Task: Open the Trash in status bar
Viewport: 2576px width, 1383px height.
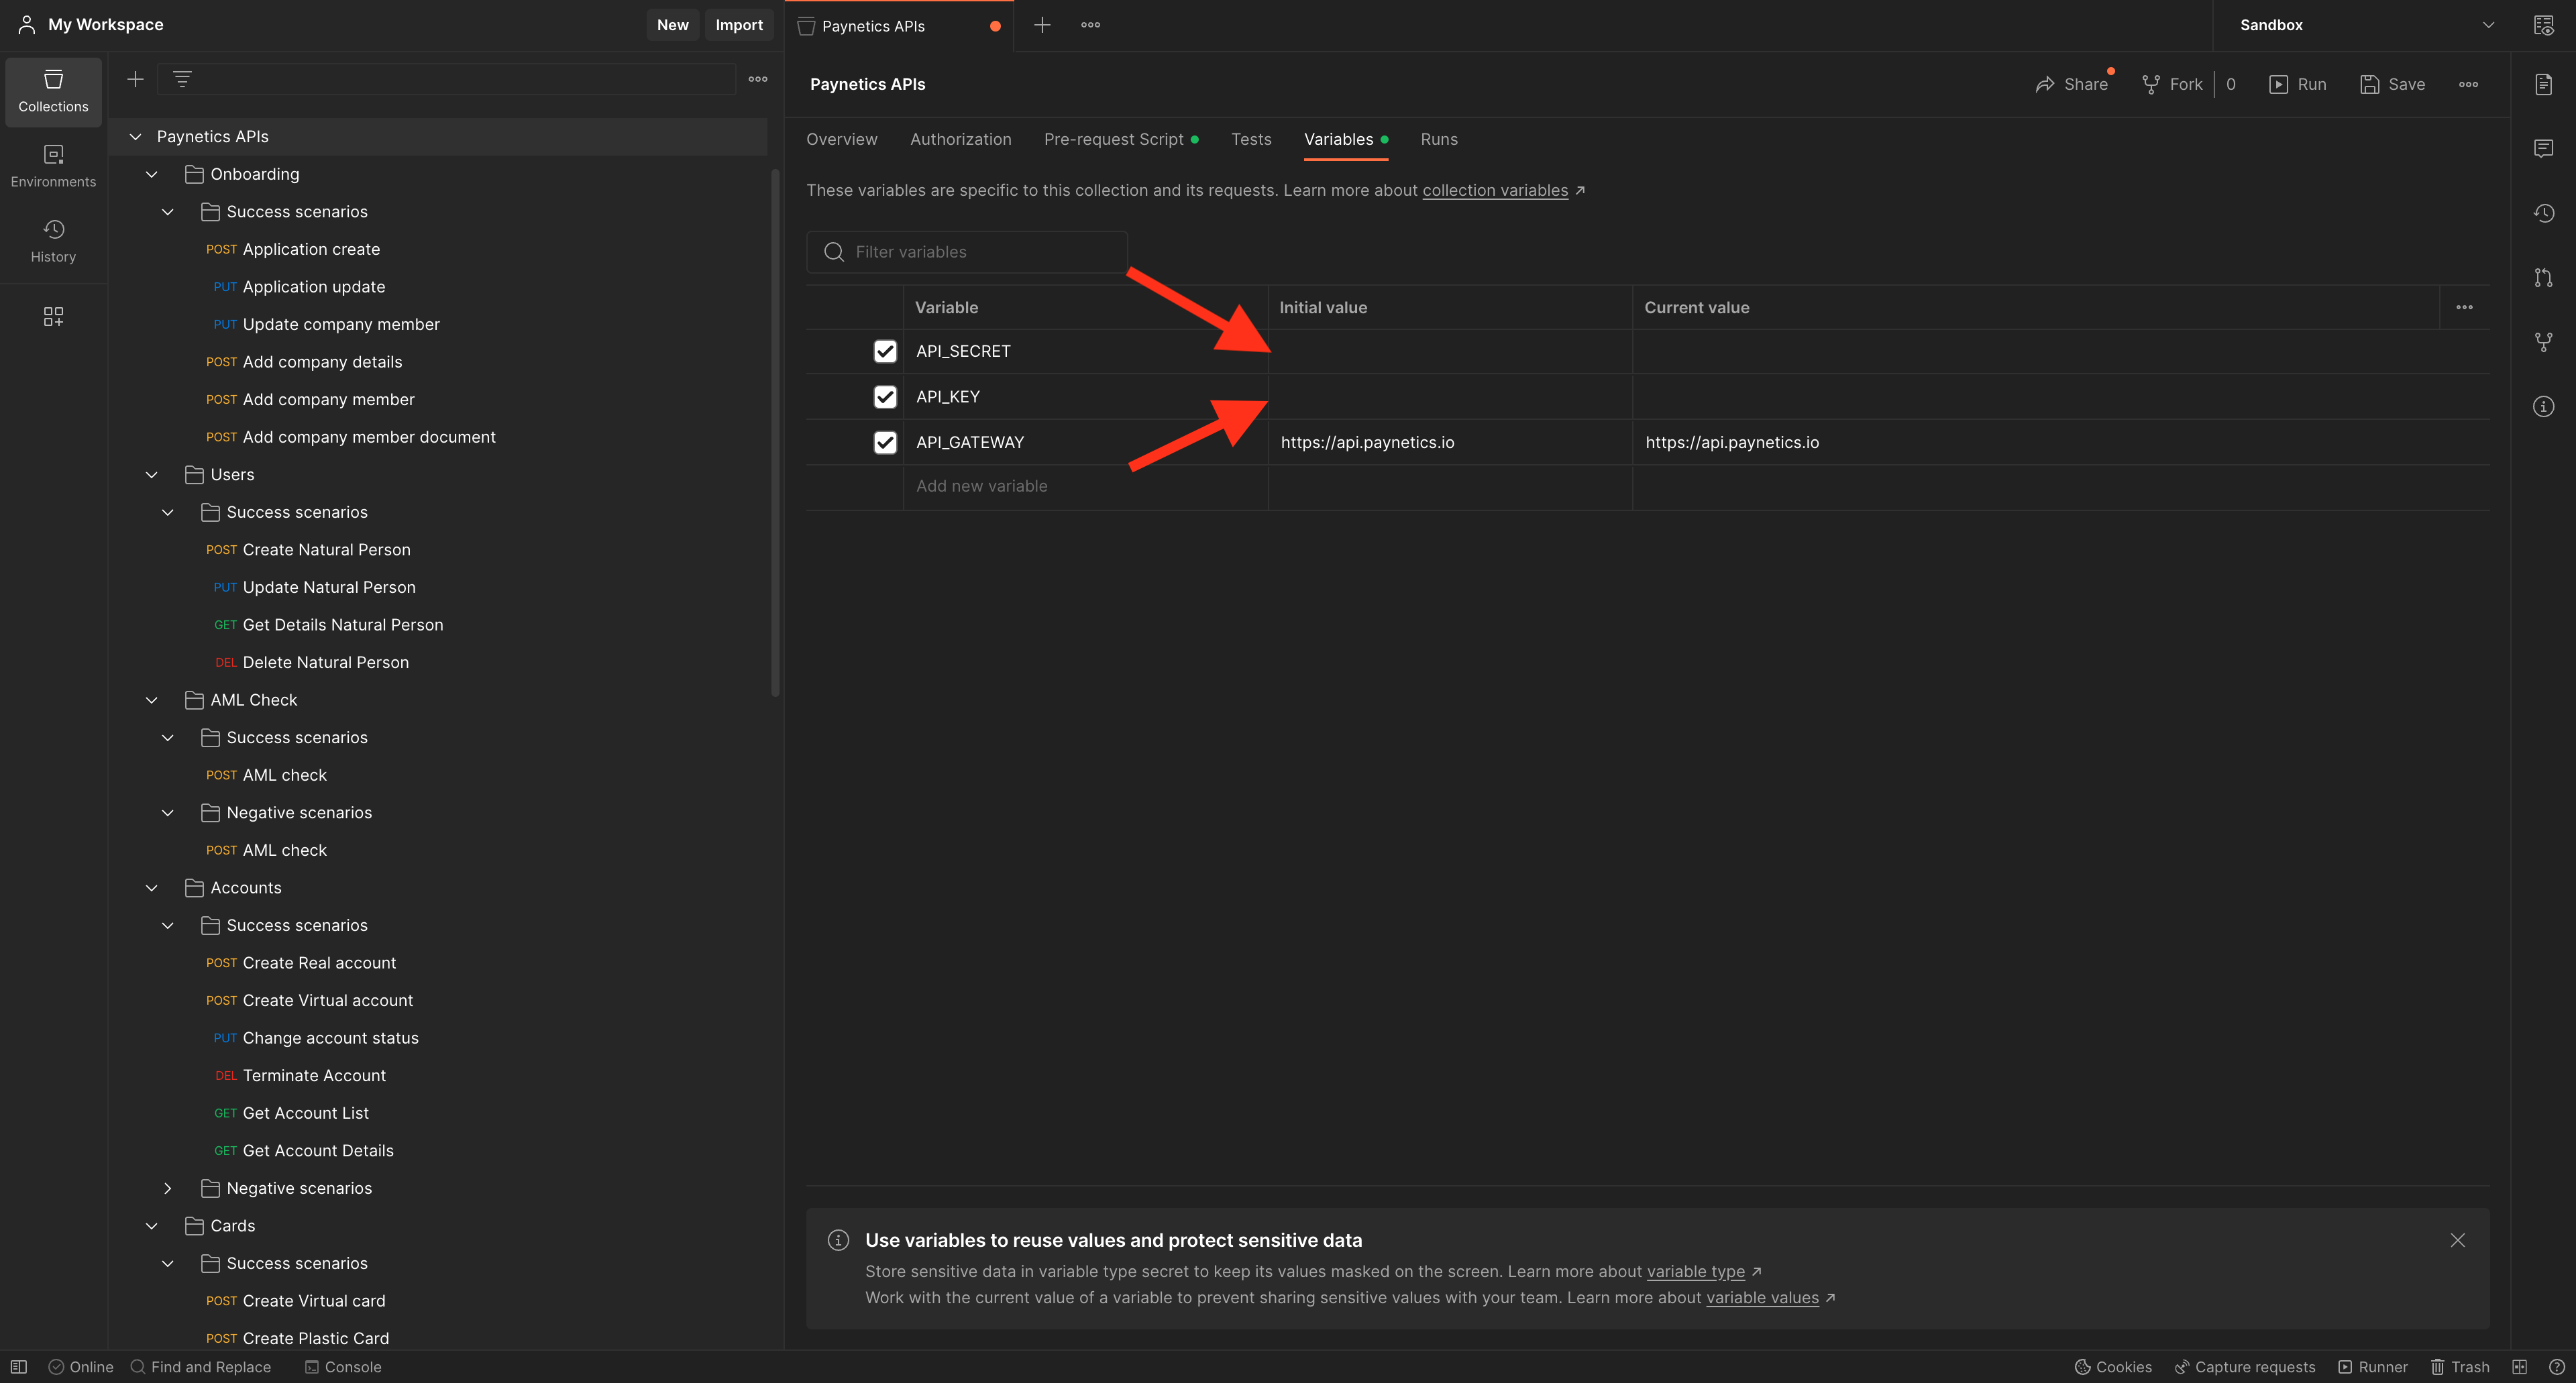Action: click(2460, 1366)
